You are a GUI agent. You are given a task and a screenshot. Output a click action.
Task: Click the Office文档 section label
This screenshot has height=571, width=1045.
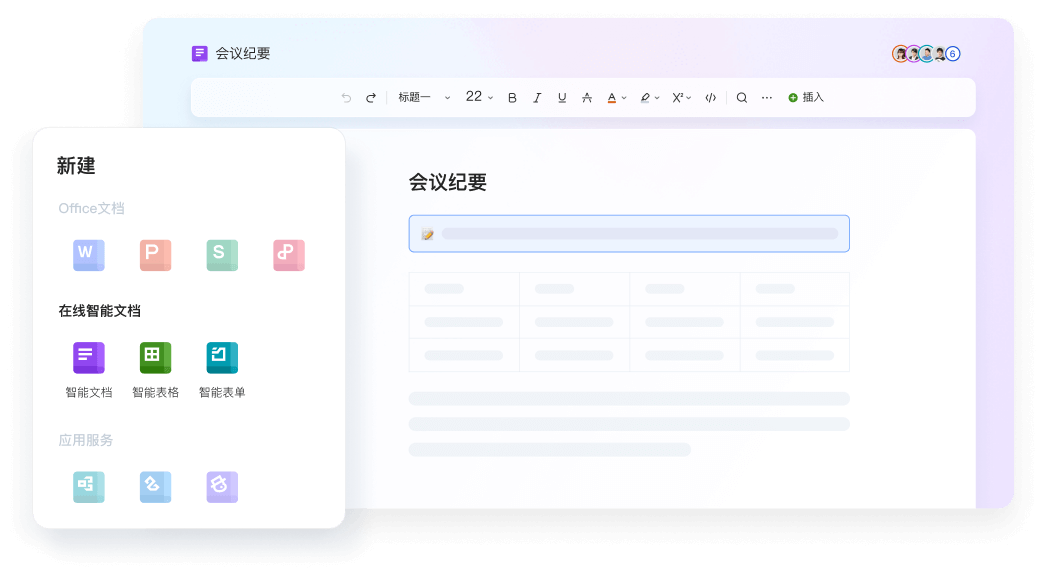coord(91,209)
